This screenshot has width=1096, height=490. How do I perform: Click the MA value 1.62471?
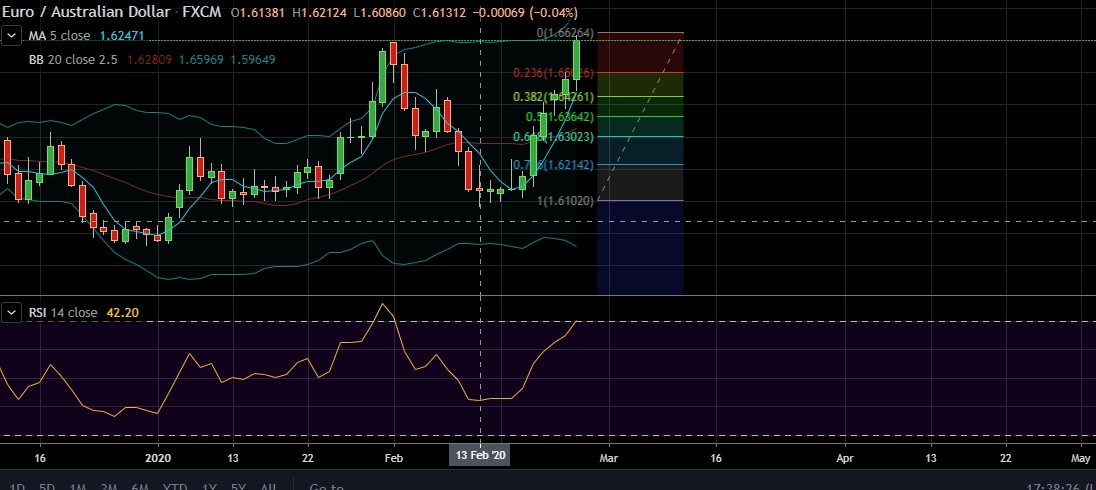[122, 36]
